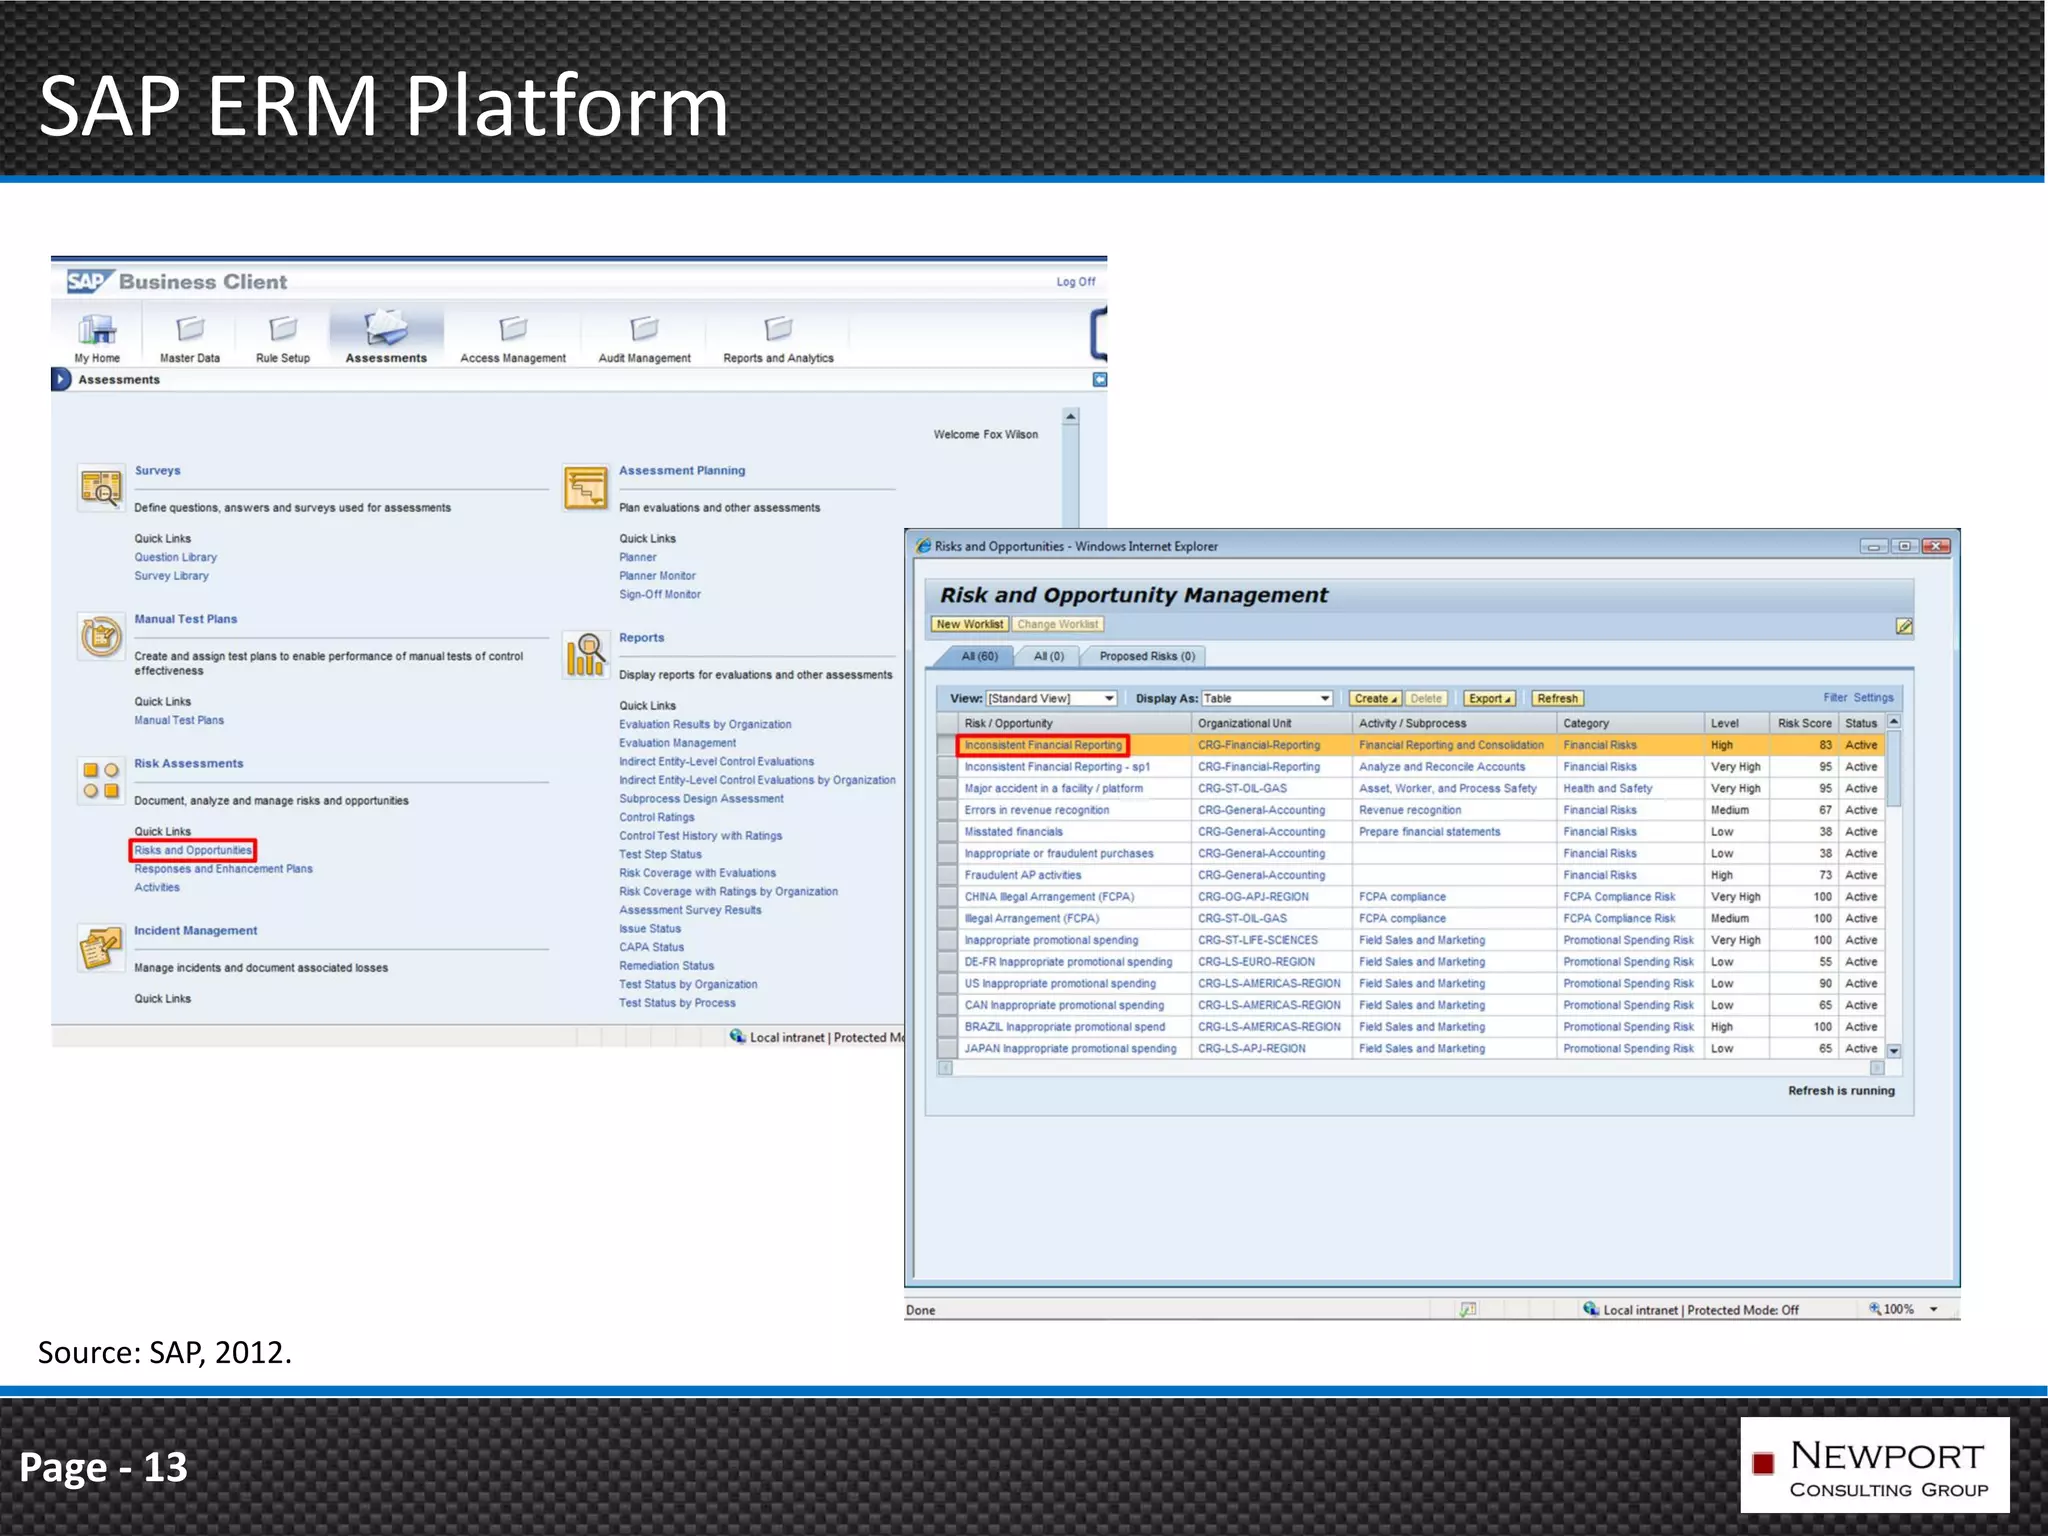This screenshot has width=2048, height=1536.
Task: Select row for JAPAN Inappropriate promotional spending
Action: [x=946, y=1049]
